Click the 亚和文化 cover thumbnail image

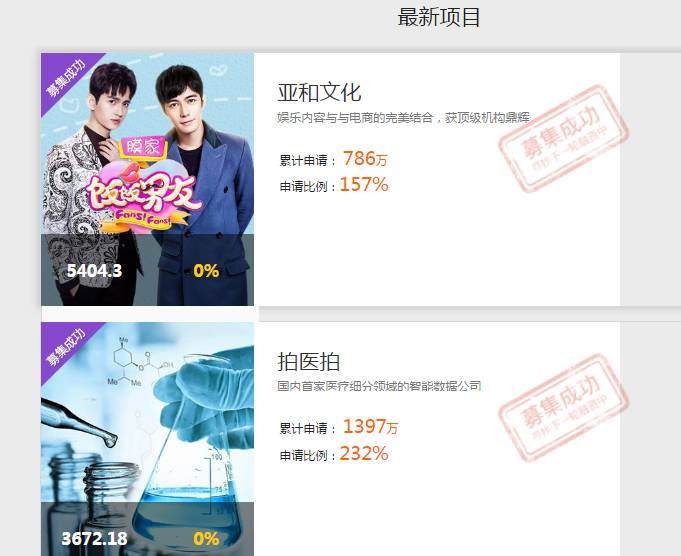pyautogui.click(x=147, y=179)
